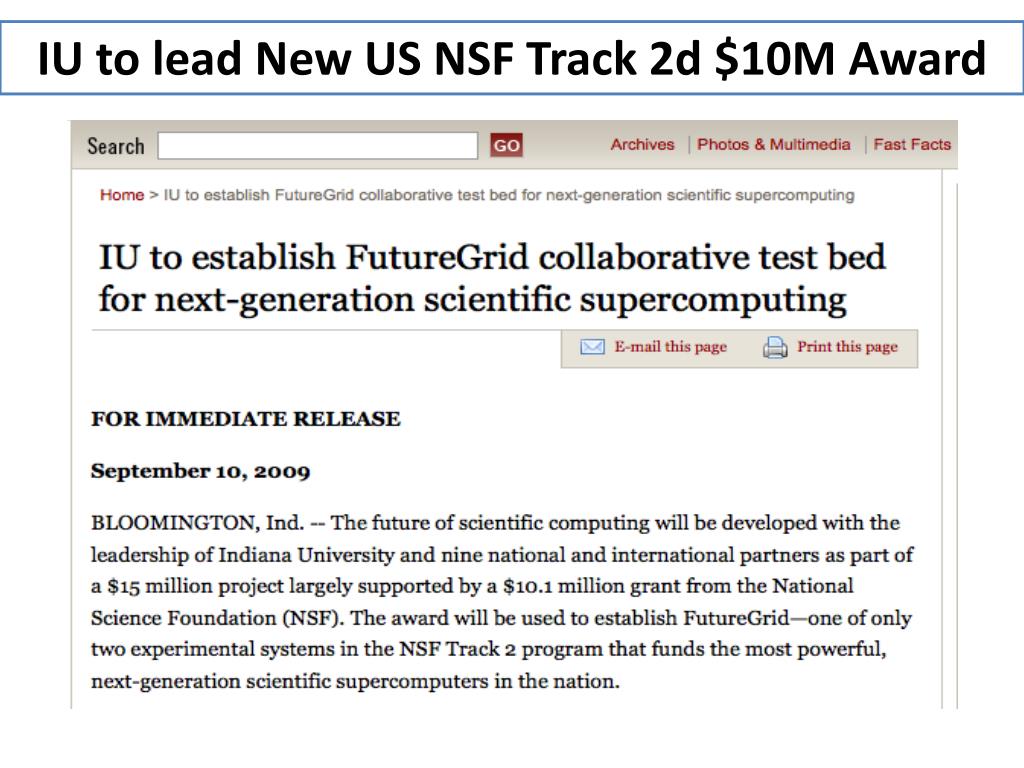1024x768 pixels.
Task: Click the red GO search button
Action: point(507,145)
